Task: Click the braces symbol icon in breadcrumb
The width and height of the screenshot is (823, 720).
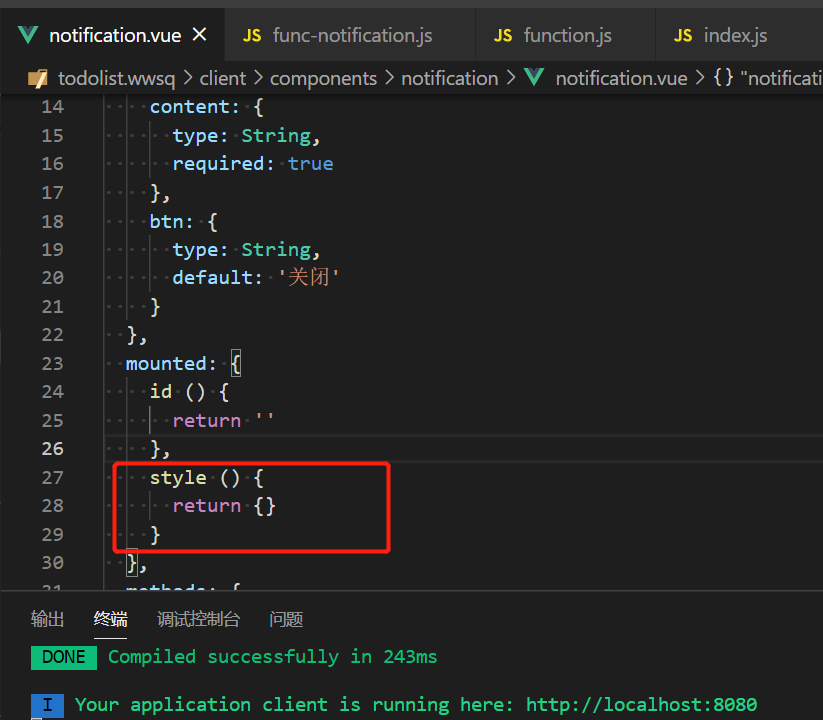Action: coord(723,78)
